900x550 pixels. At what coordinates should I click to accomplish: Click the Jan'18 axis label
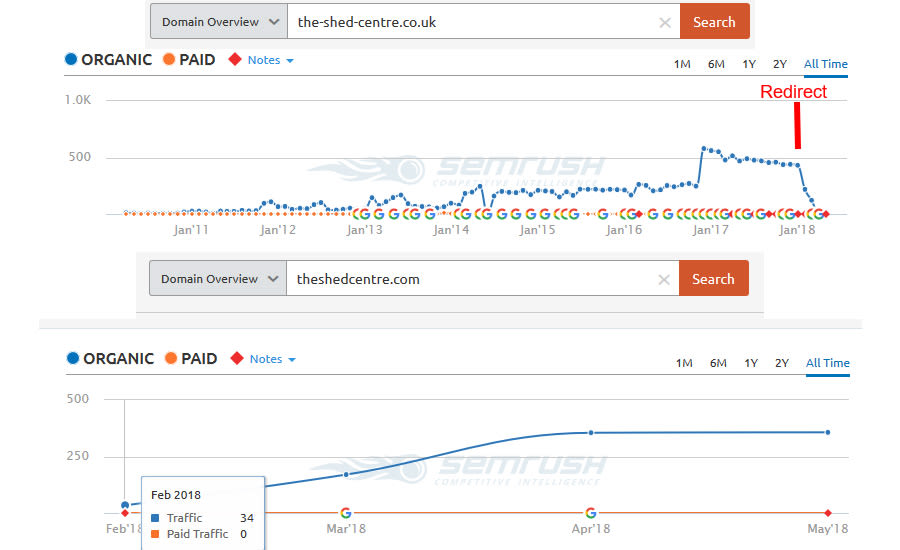pyautogui.click(x=797, y=230)
